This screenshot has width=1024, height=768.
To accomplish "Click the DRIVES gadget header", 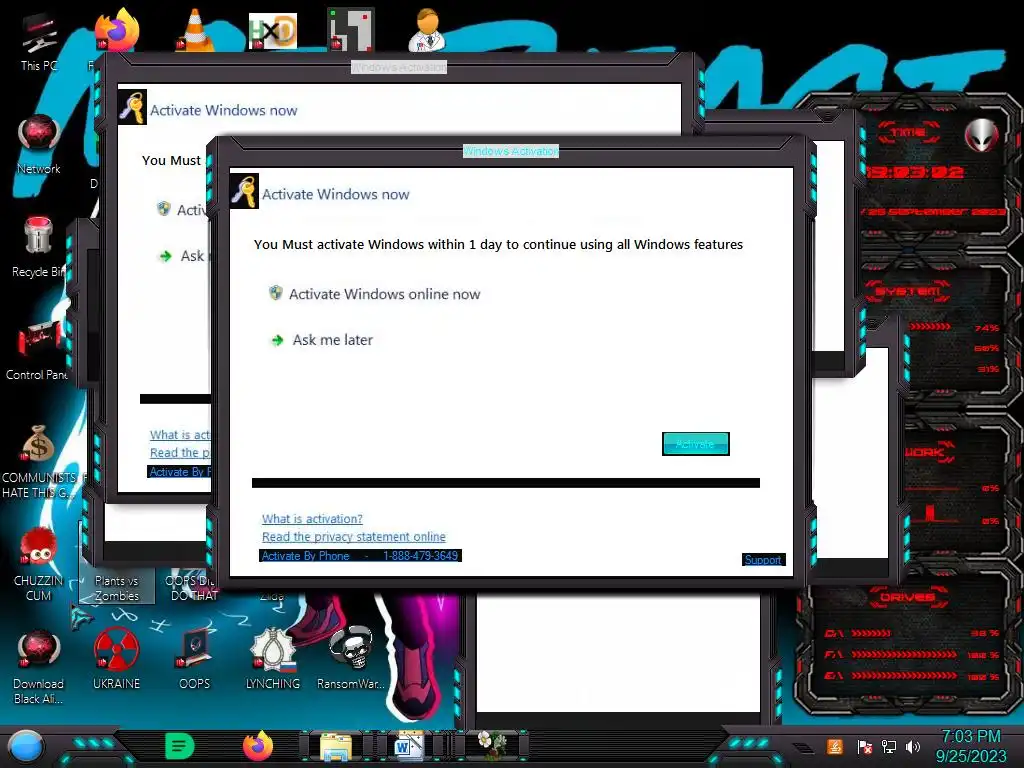I will pyautogui.click(x=907, y=597).
